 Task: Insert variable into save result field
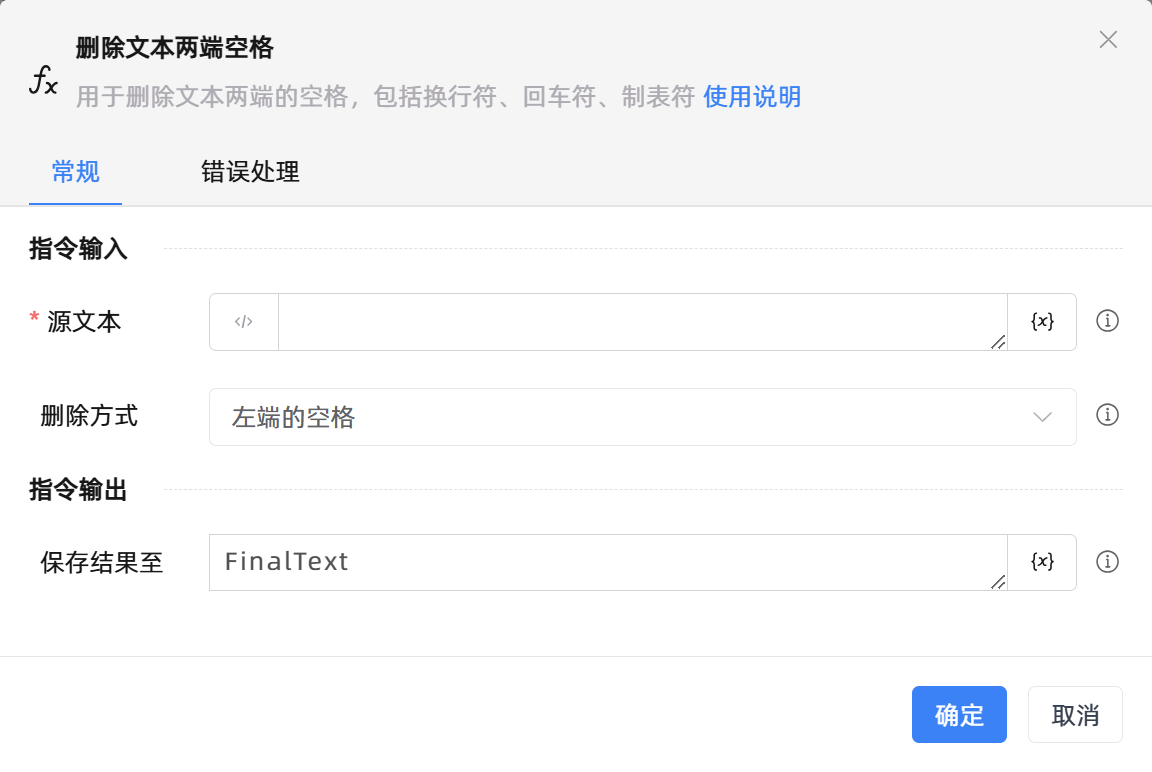pyautogui.click(x=1042, y=562)
